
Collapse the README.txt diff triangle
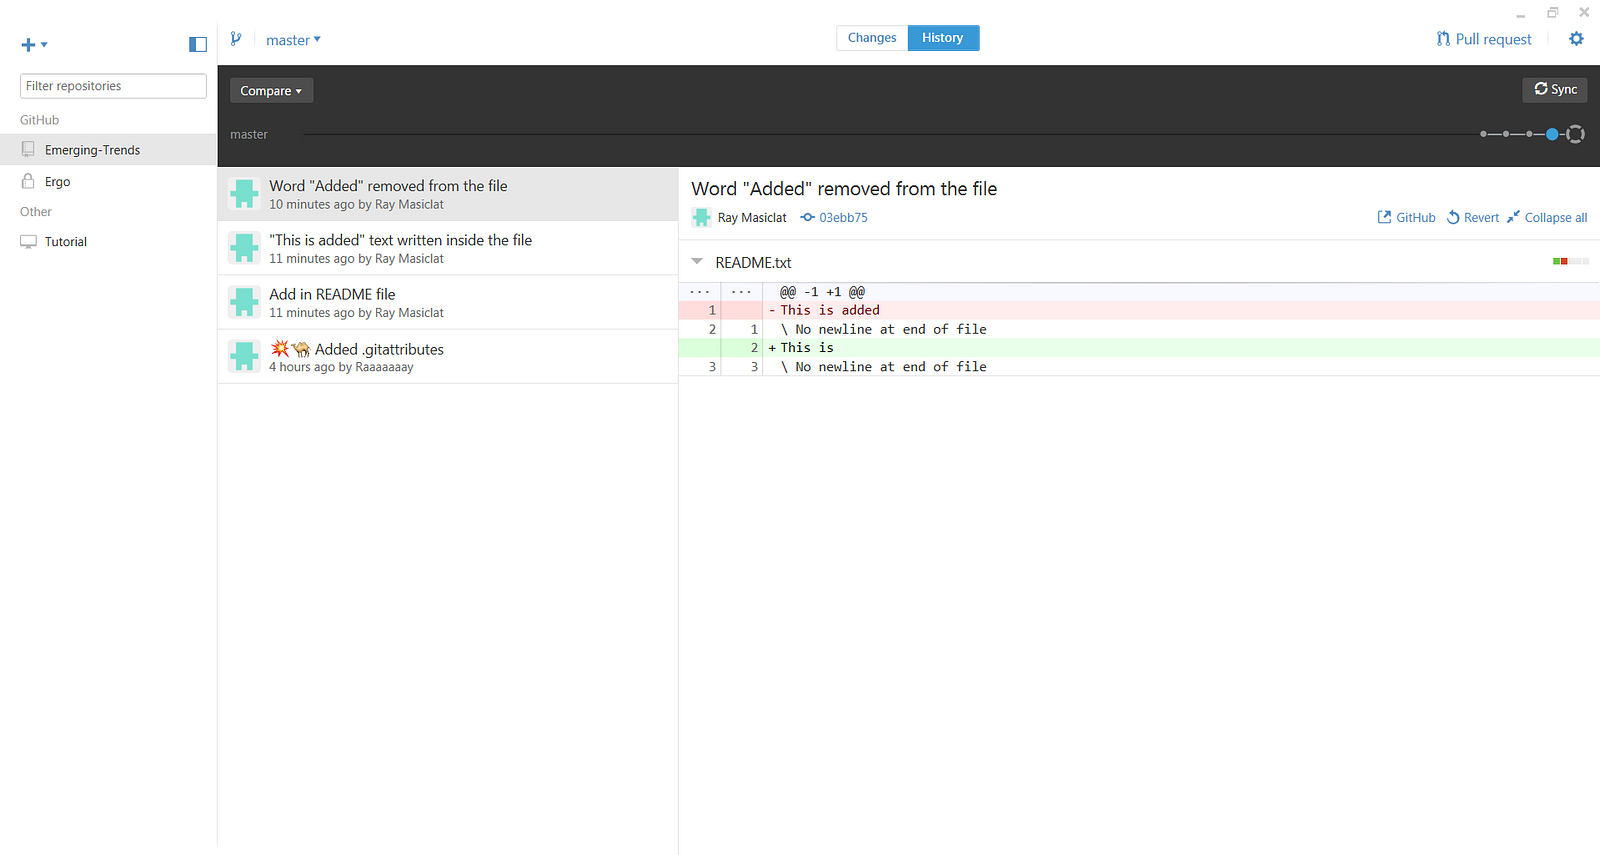pyautogui.click(x=697, y=262)
